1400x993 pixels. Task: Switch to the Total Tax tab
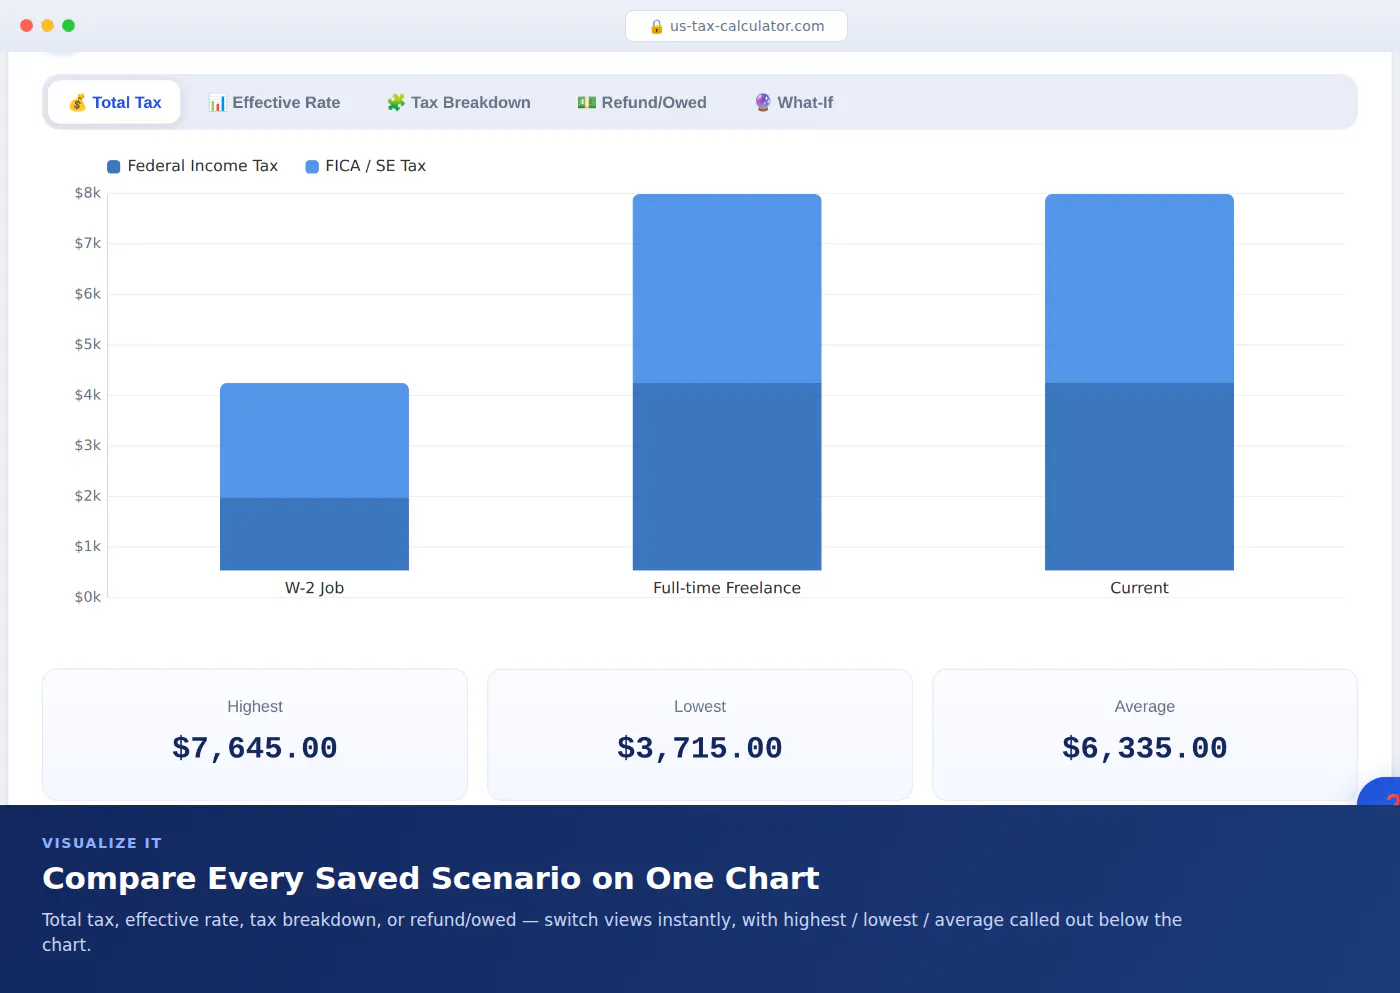pyautogui.click(x=114, y=102)
